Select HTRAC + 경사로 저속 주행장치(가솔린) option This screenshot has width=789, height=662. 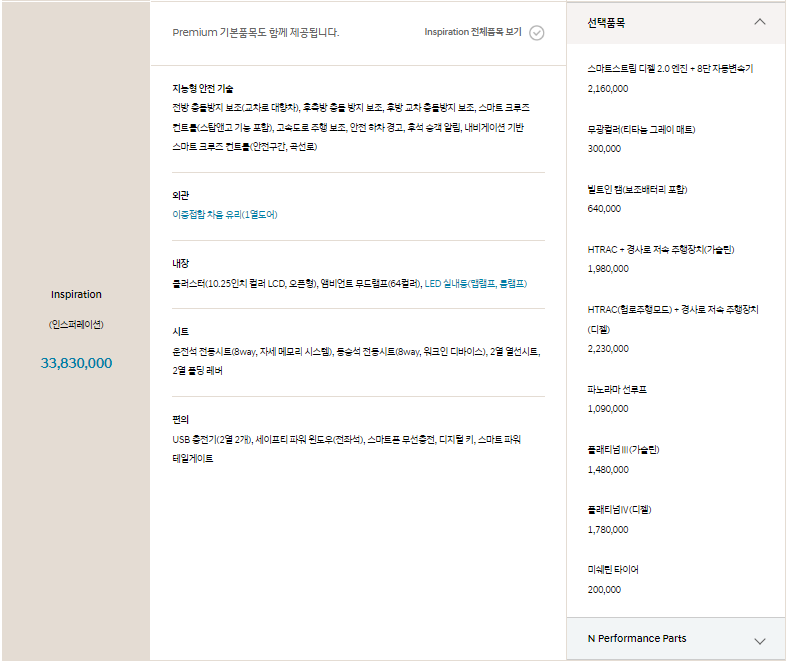[661, 250]
